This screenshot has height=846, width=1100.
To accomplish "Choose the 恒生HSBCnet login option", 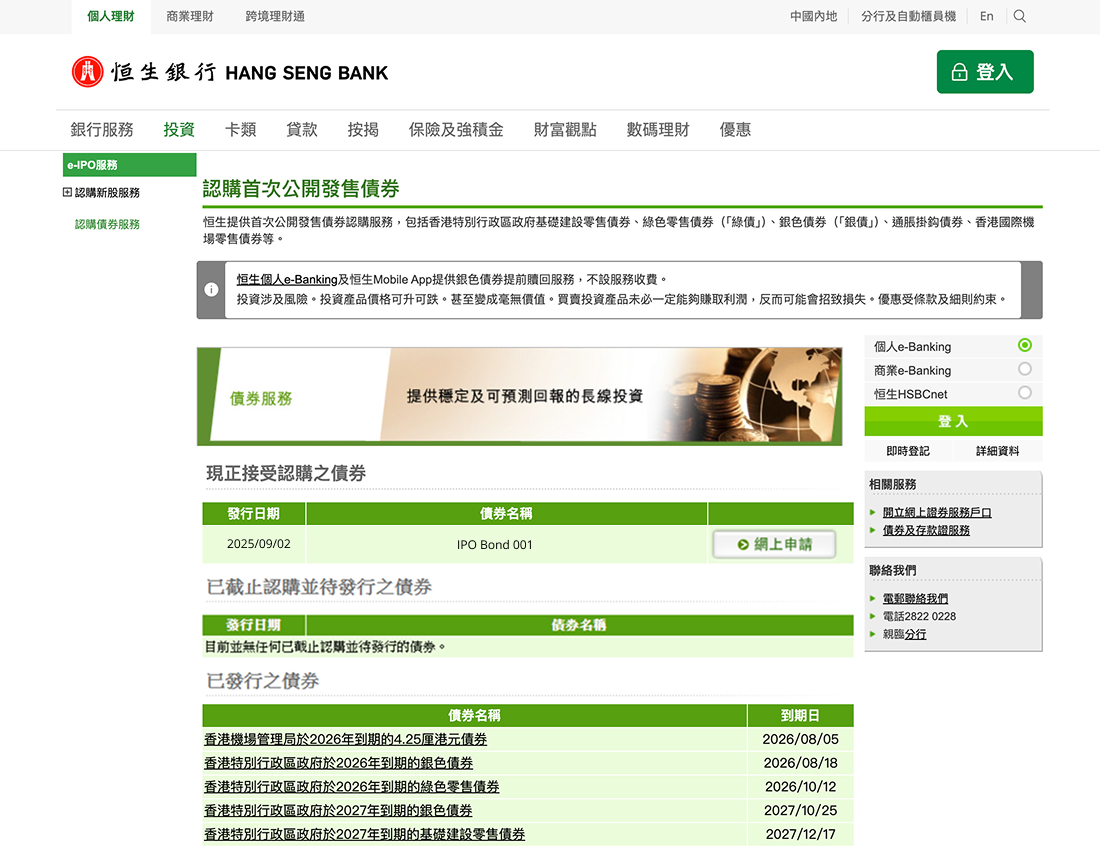I will 1024,392.
